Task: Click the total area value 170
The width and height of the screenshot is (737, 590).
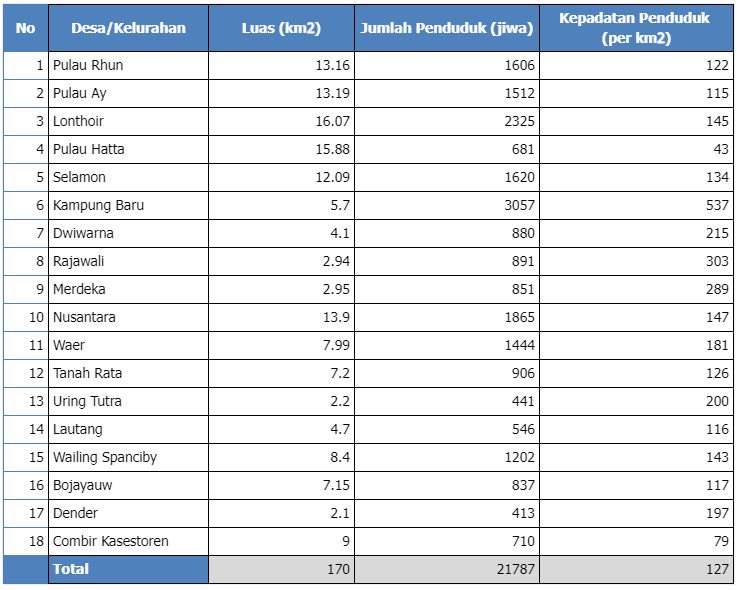Action: (338, 569)
